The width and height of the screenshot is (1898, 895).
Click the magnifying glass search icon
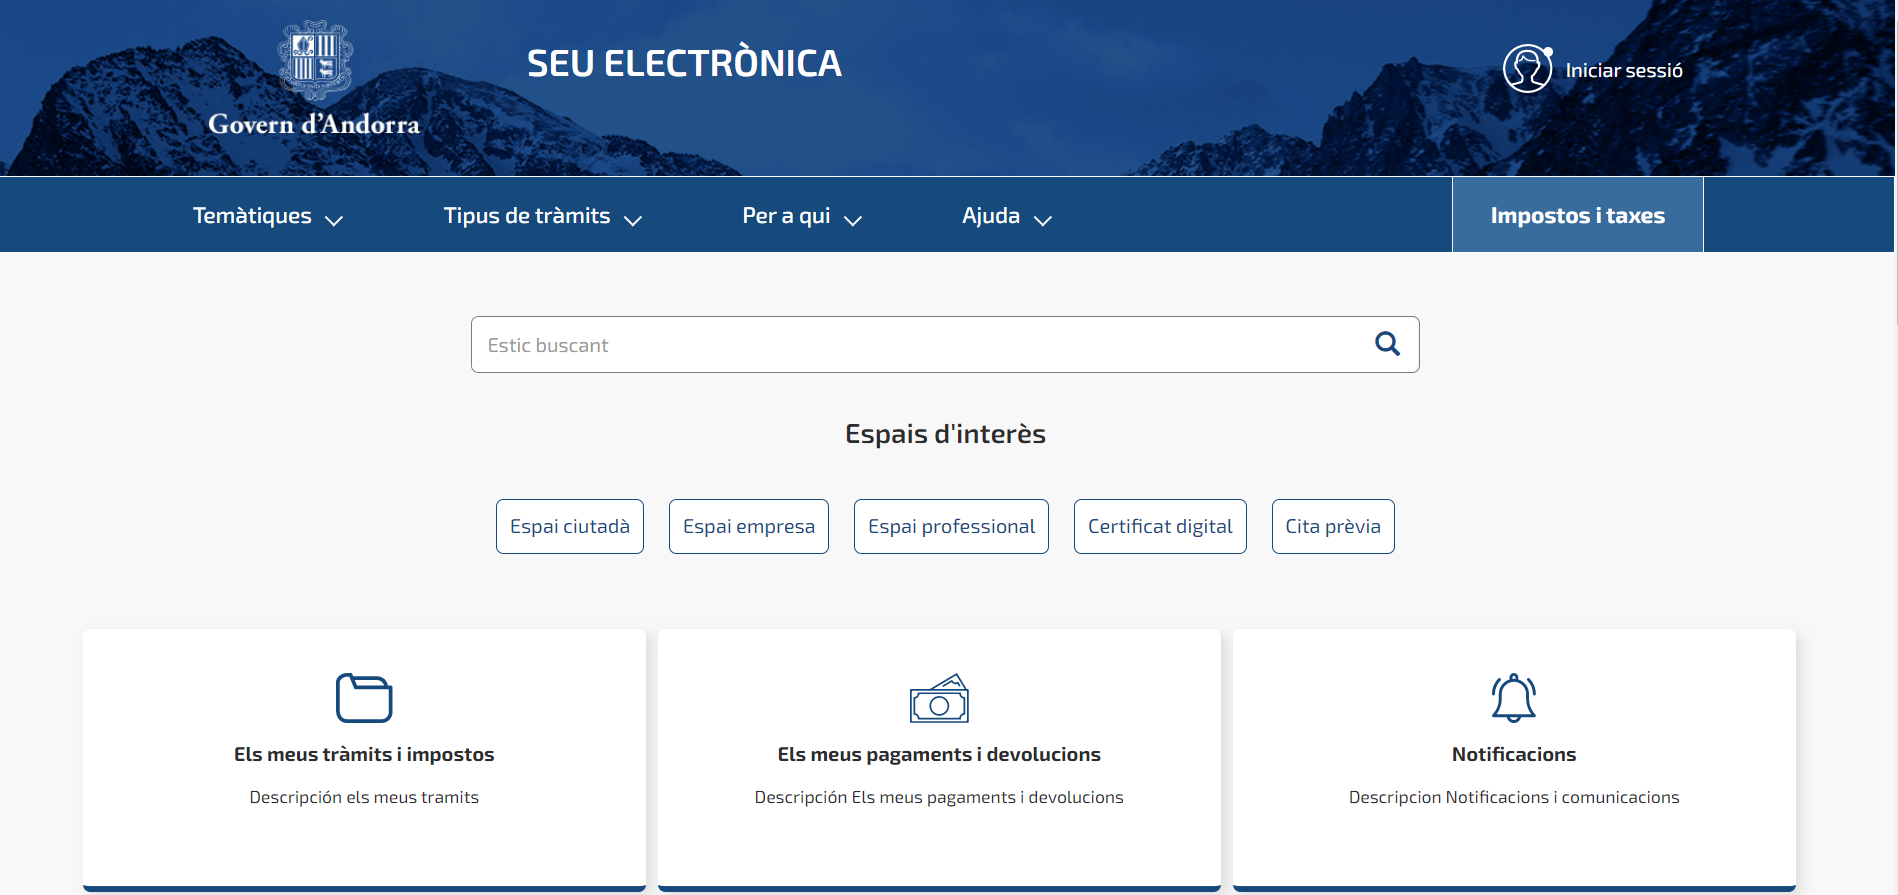(x=1387, y=344)
